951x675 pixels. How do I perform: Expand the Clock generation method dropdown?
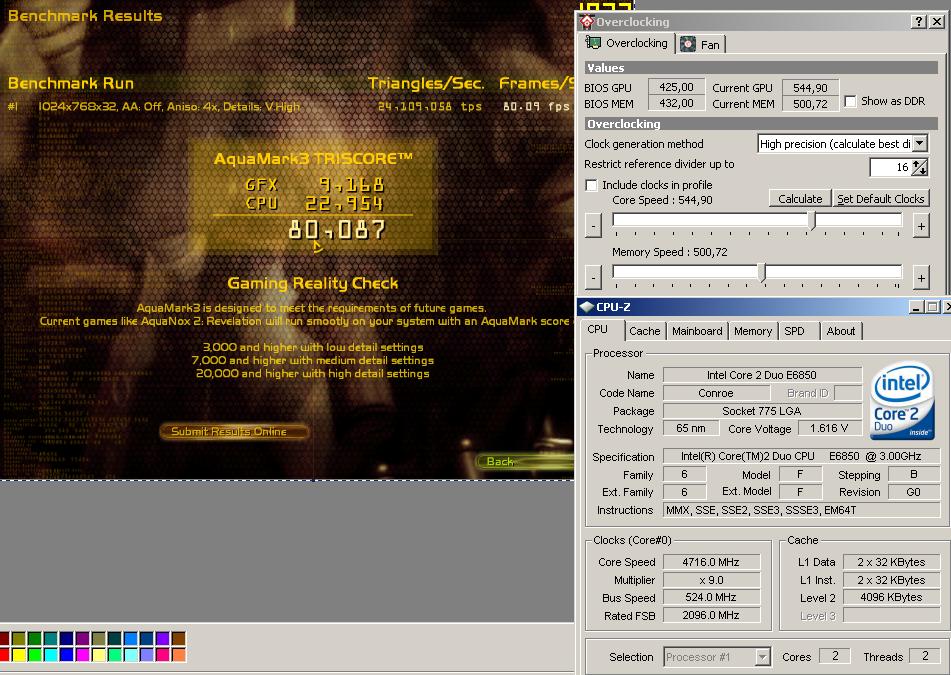pyautogui.click(x=920, y=144)
